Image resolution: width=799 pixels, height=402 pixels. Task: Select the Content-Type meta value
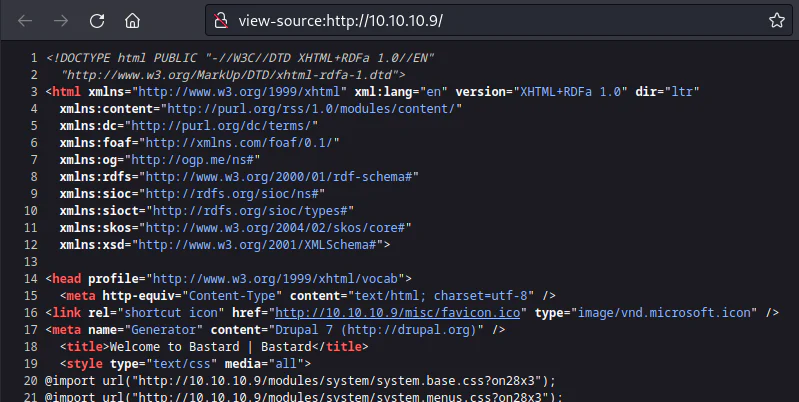232,296
